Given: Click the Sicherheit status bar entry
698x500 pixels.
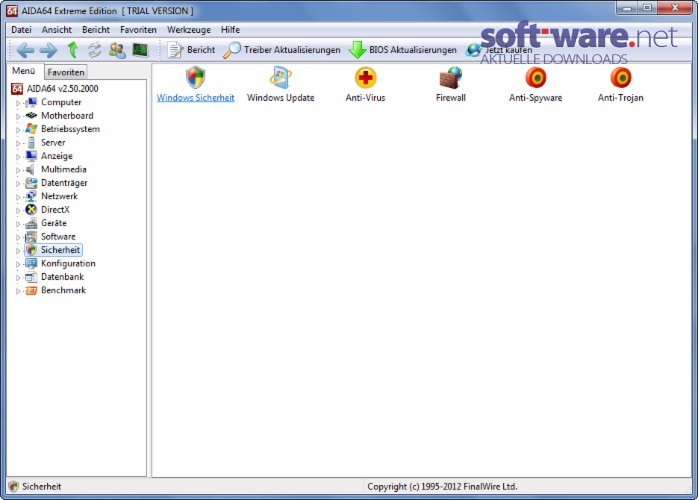Looking at the screenshot, I should [x=35, y=487].
